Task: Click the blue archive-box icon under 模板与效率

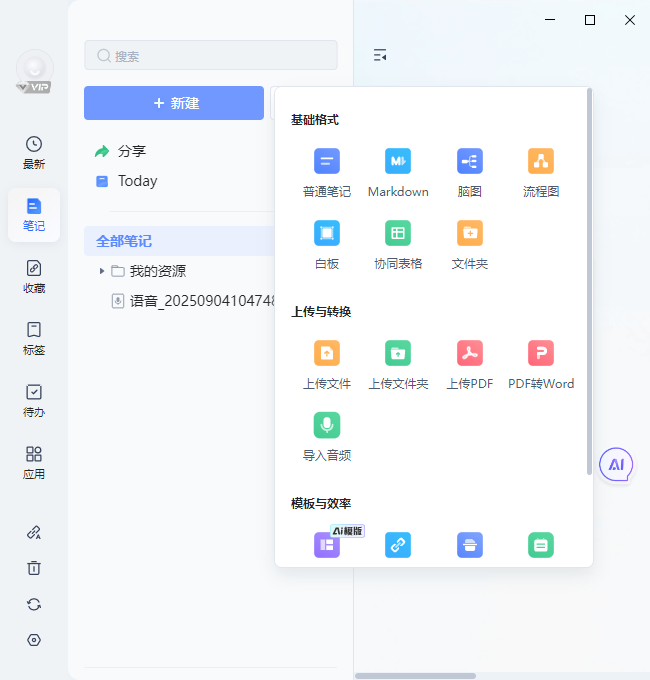Action: coord(470,545)
